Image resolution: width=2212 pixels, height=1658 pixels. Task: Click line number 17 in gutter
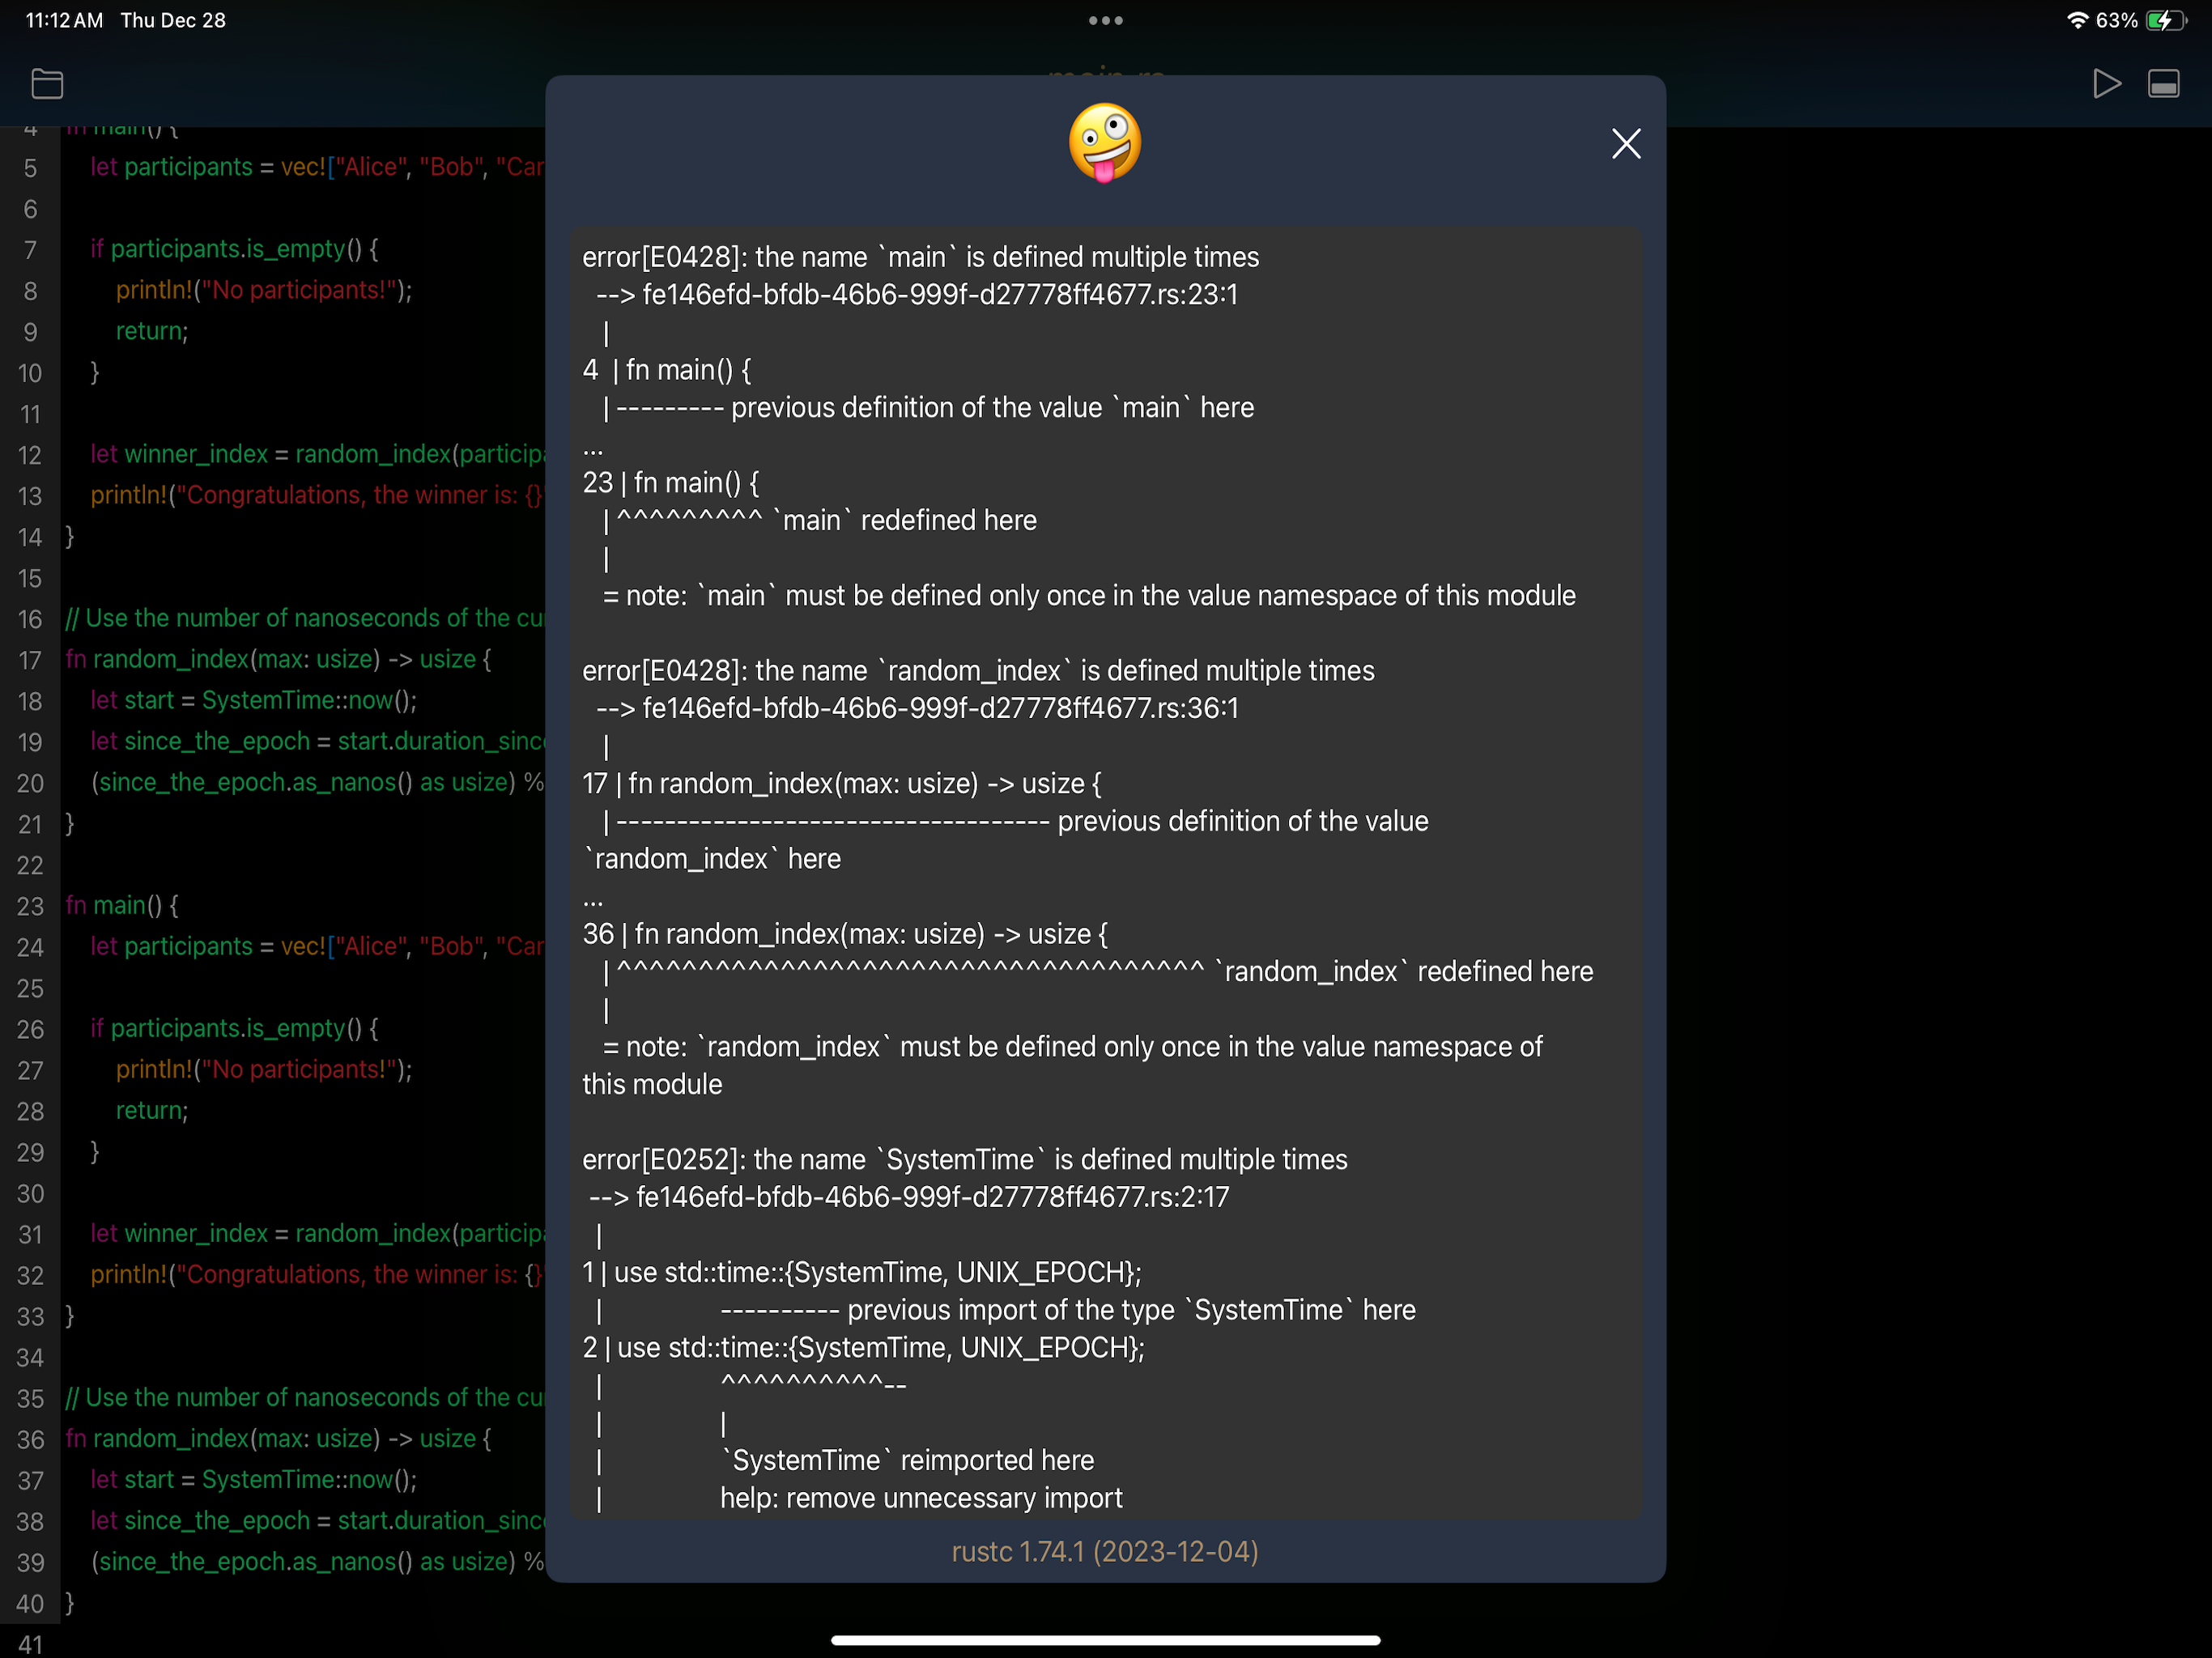30,660
